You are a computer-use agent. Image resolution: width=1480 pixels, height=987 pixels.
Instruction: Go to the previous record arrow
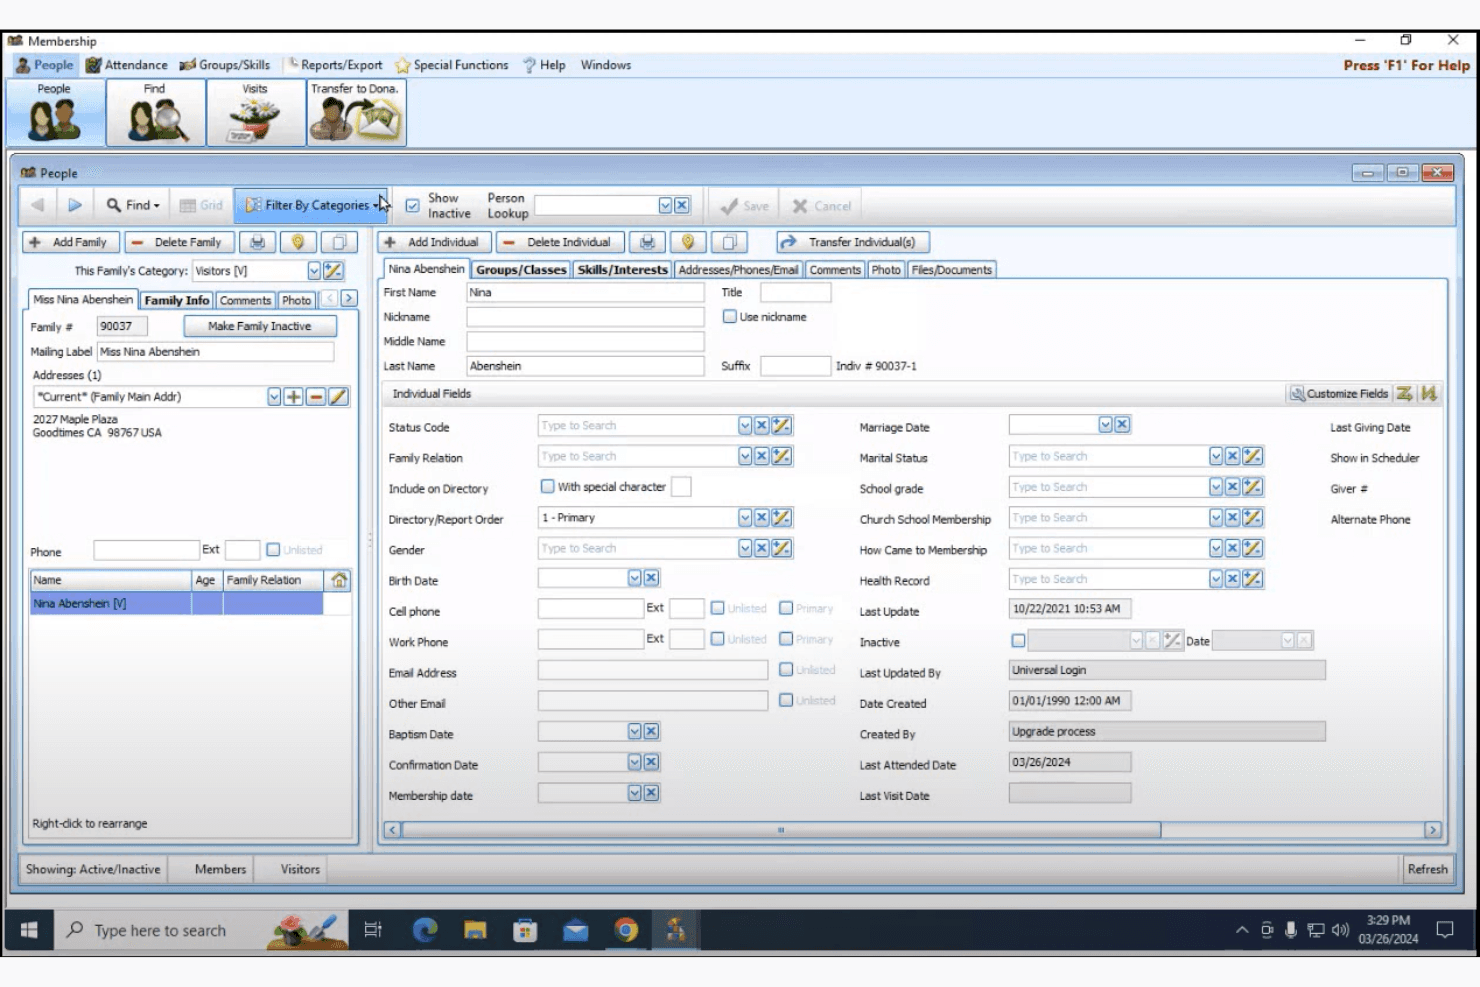tap(38, 205)
